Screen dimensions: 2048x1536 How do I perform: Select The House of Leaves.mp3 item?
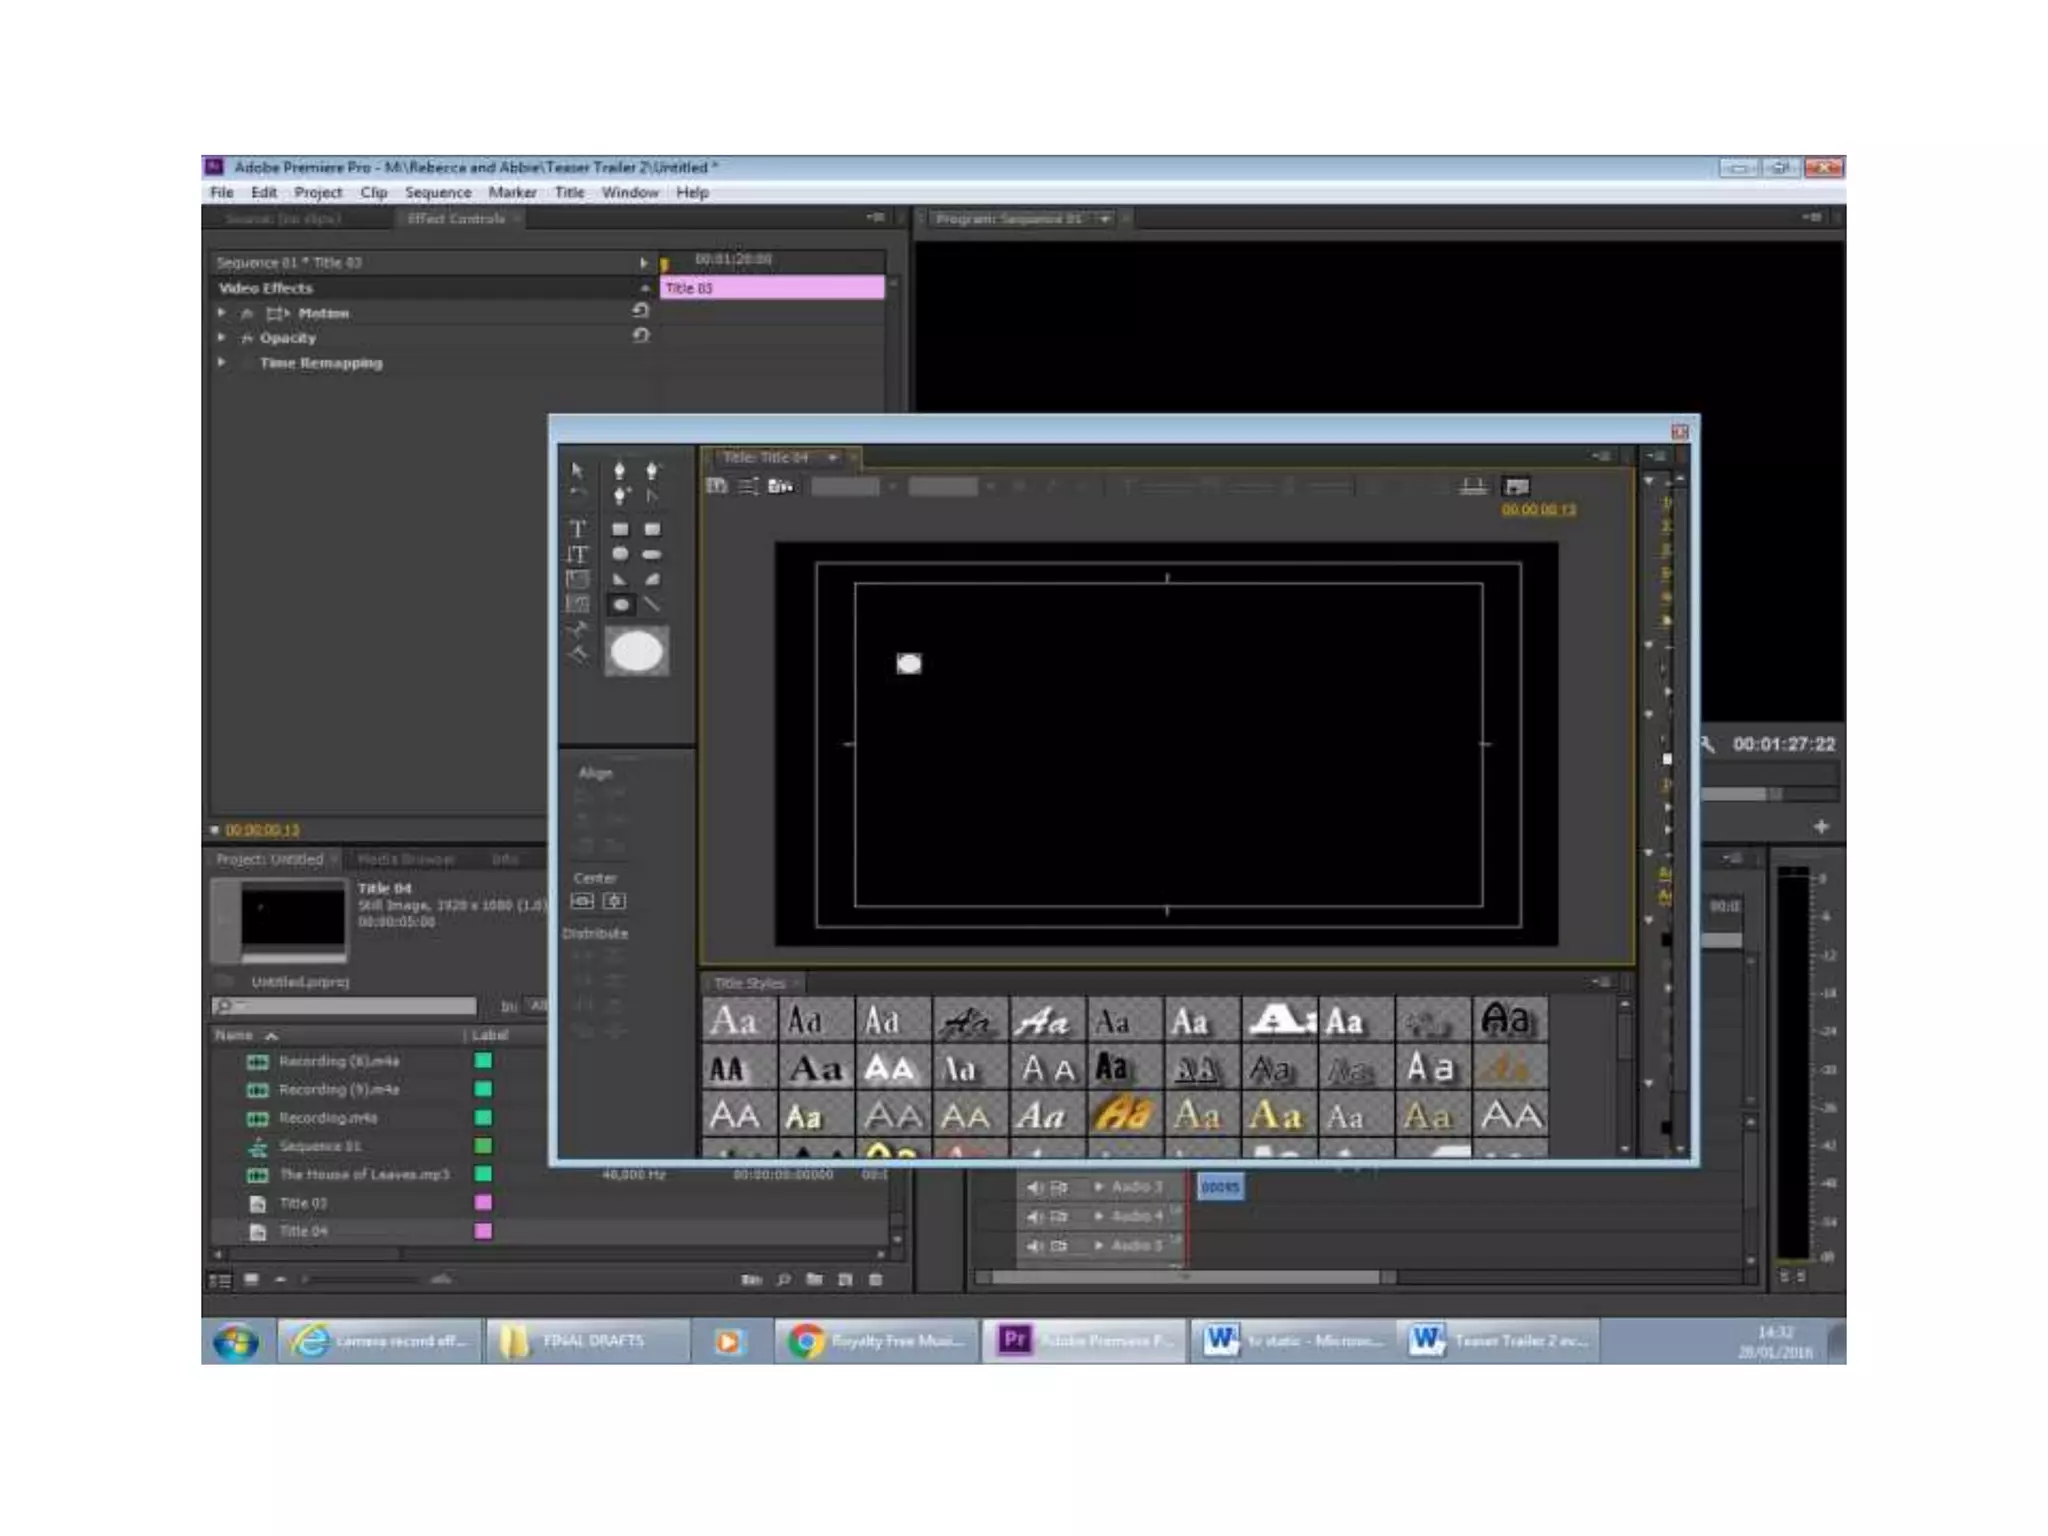click(x=364, y=1174)
